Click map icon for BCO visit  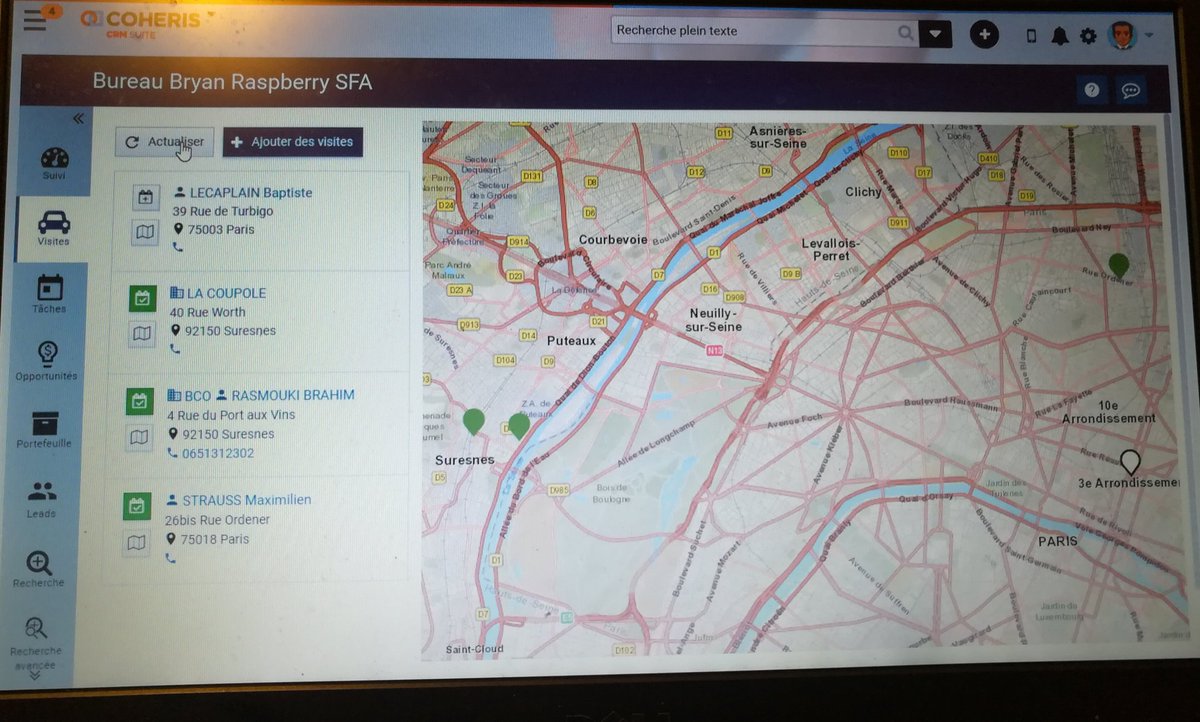click(x=139, y=437)
